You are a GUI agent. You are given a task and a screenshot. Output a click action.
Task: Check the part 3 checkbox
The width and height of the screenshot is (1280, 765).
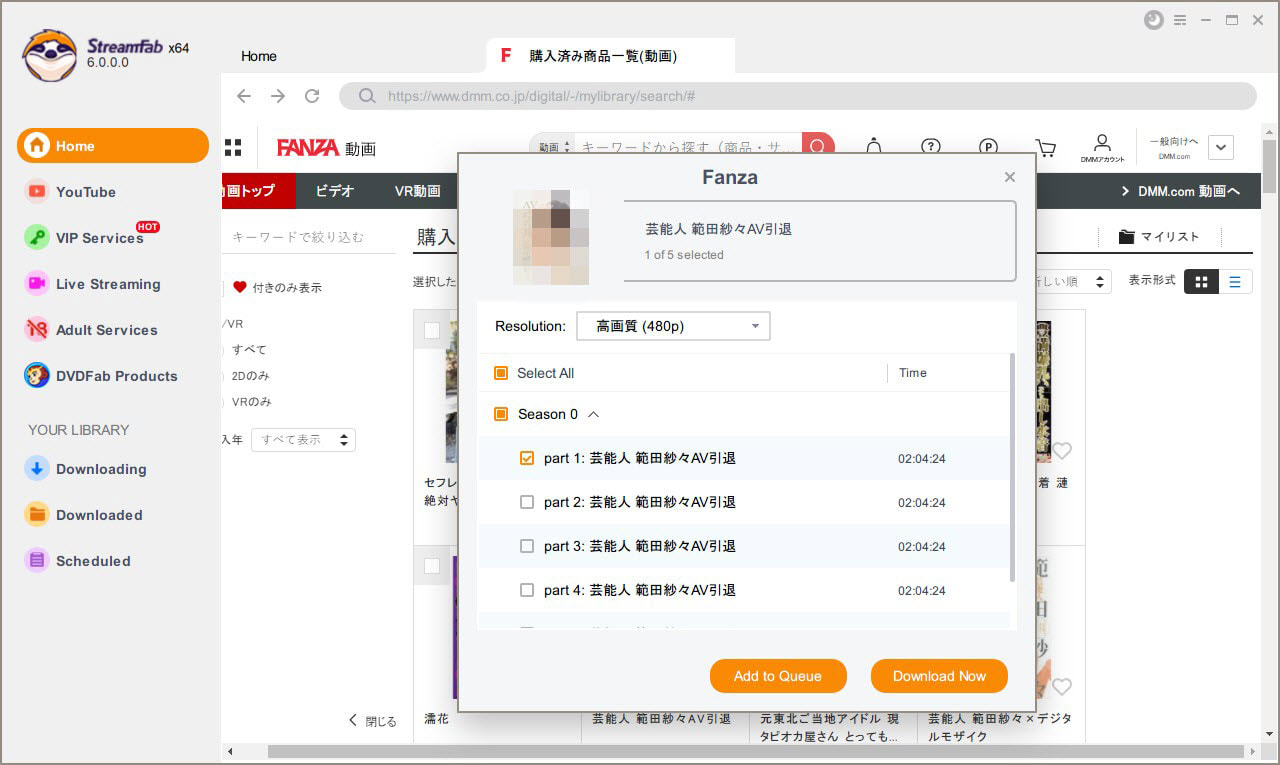[527, 547]
